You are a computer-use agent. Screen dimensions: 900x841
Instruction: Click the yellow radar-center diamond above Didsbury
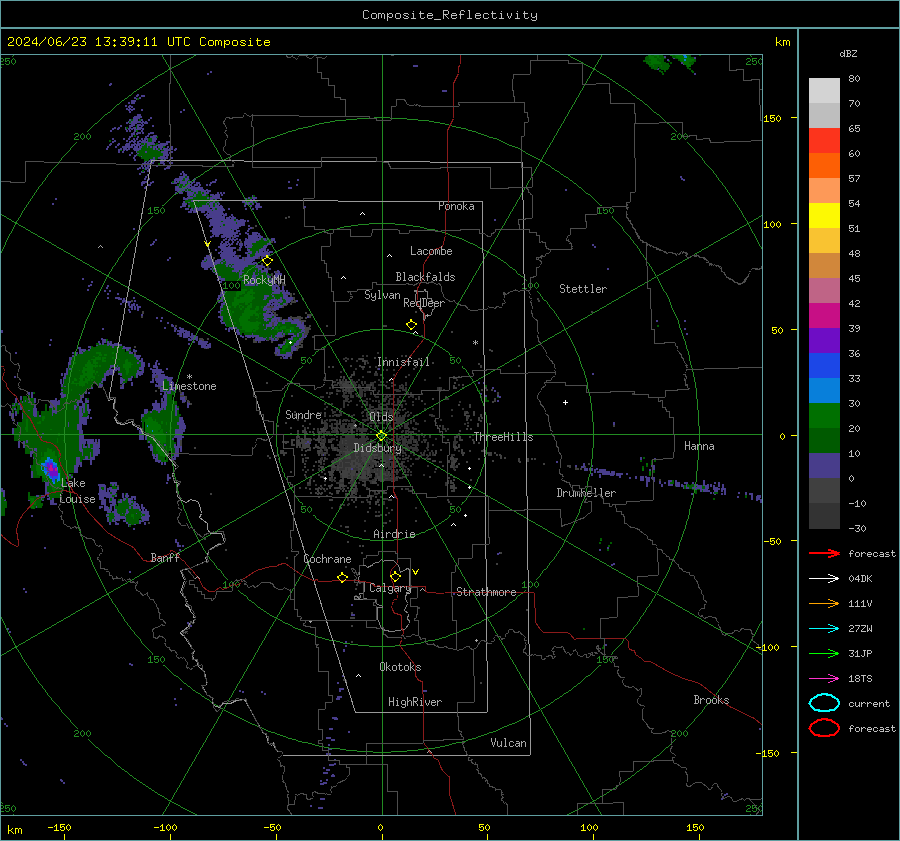click(382, 436)
